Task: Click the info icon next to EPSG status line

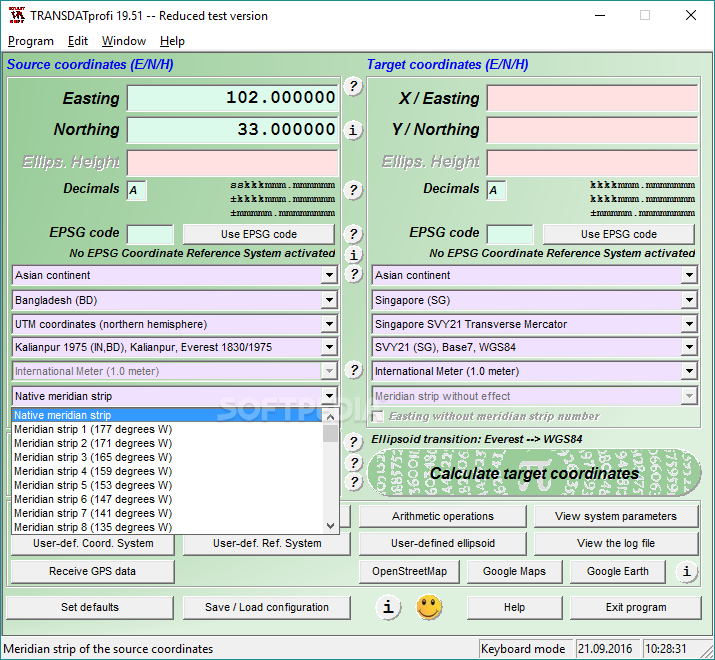Action: 353,255
